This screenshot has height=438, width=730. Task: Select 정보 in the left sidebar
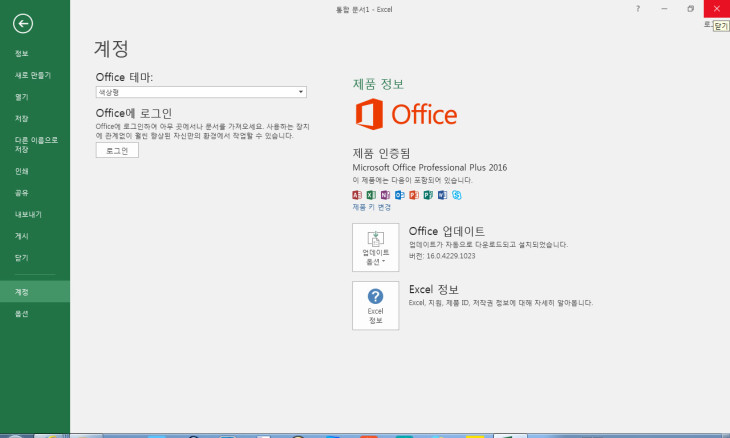point(22,53)
